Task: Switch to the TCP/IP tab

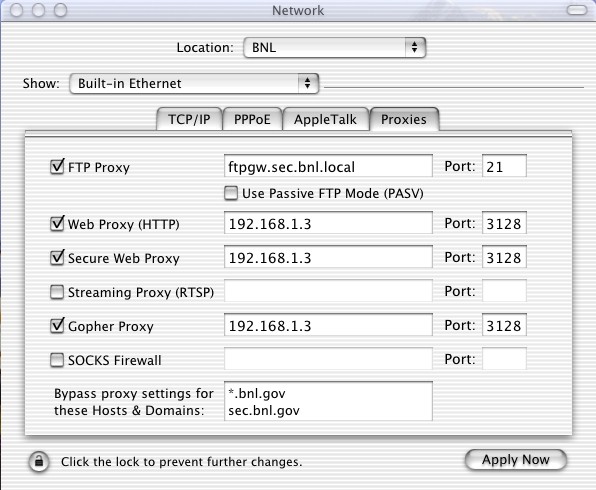Action: click(189, 119)
